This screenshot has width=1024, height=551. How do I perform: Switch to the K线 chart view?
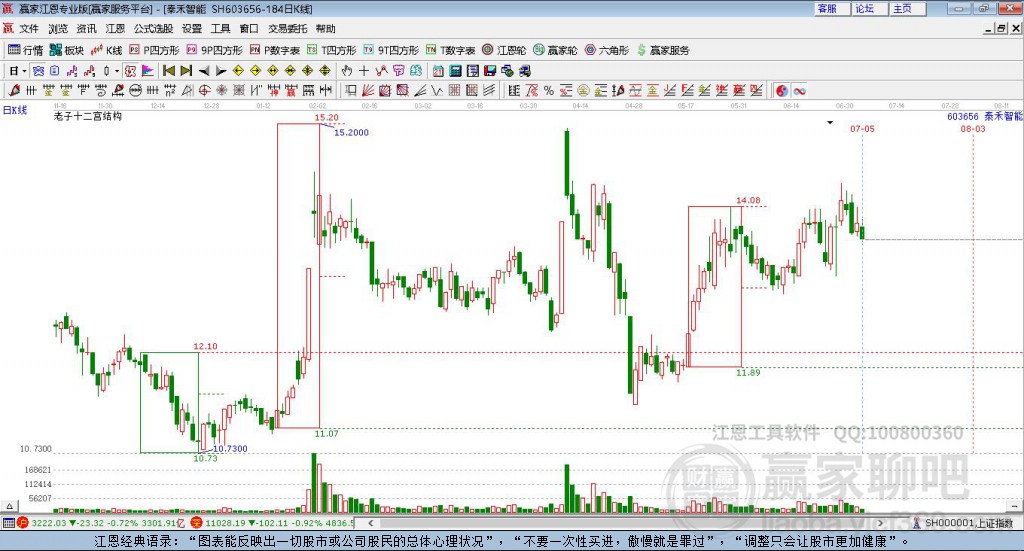coord(106,50)
